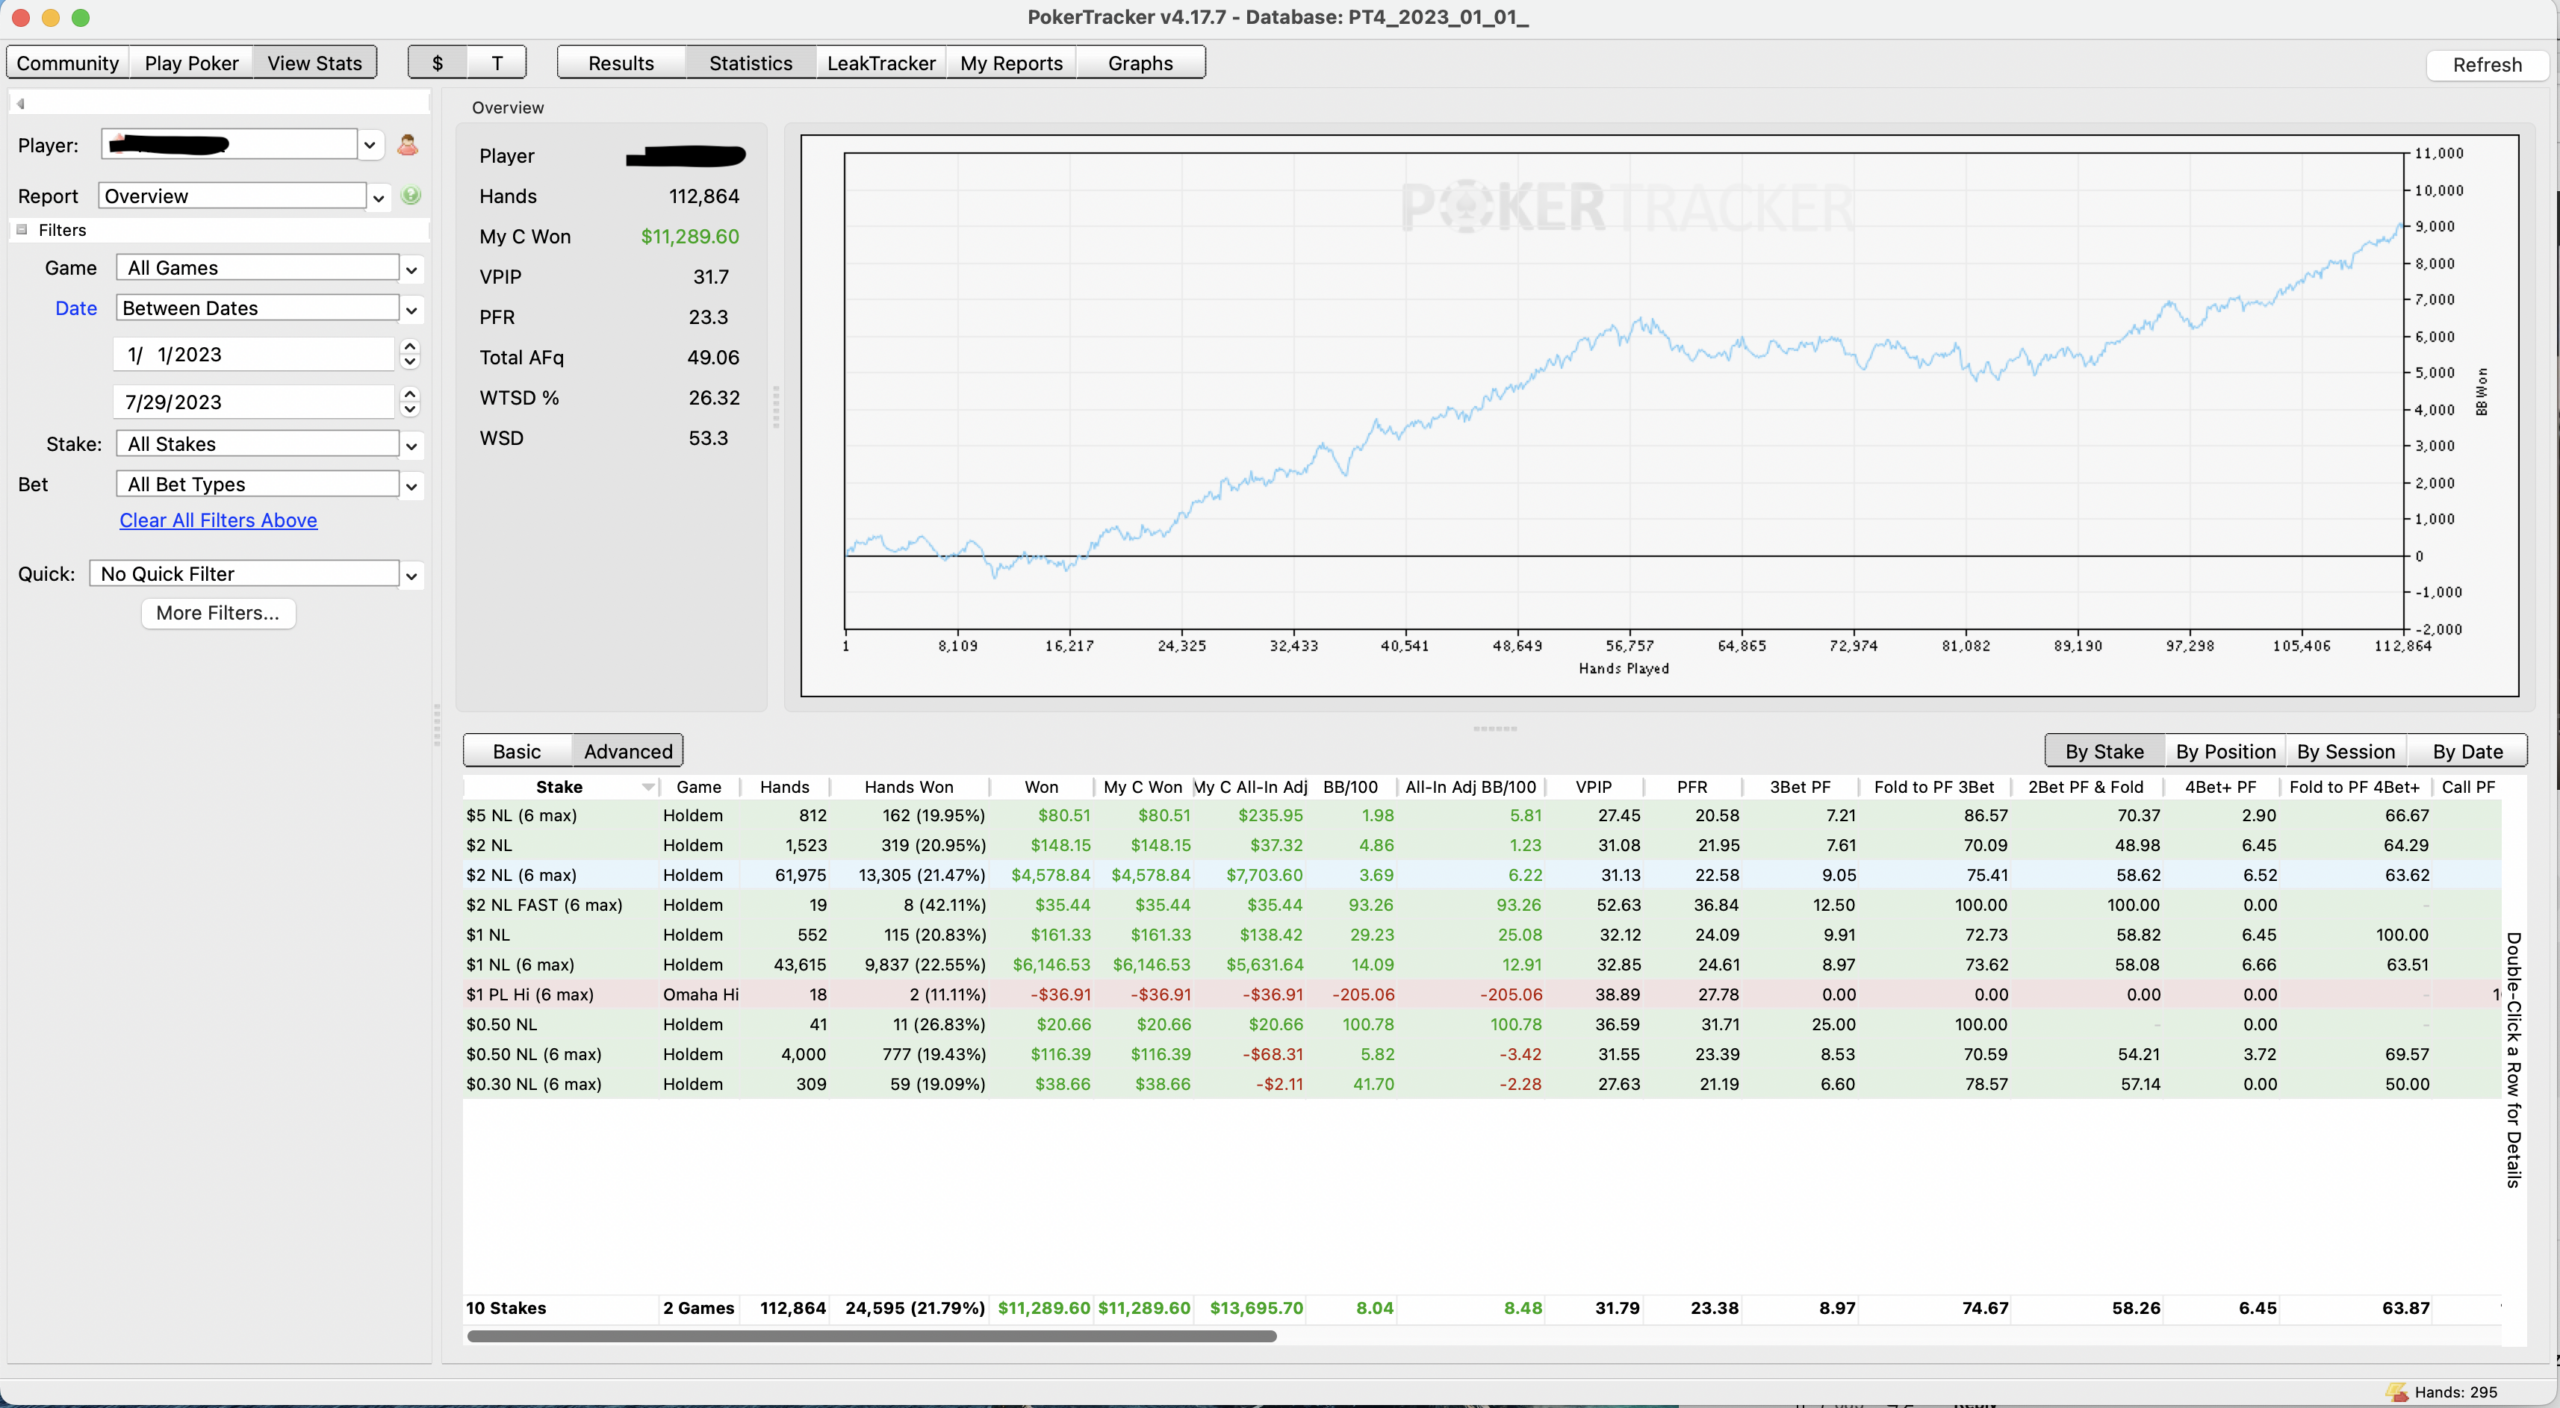This screenshot has width=2560, height=1408.
Task: Open the Game filter dropdown
Action: (x=411, y=269)
